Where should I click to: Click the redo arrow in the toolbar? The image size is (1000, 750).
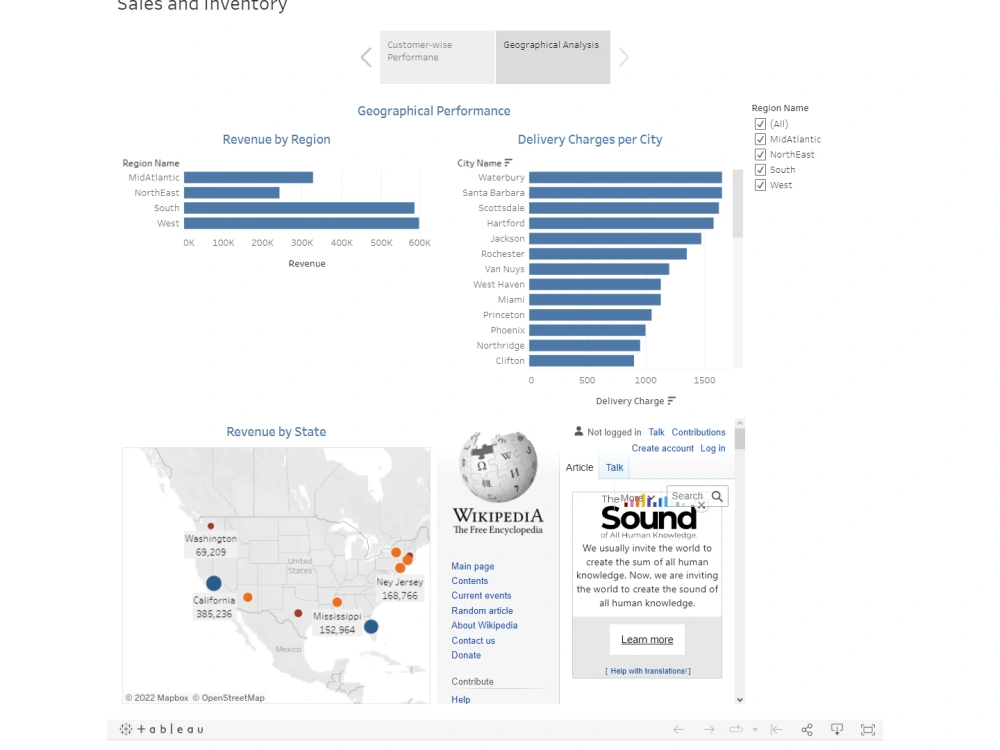709,729
